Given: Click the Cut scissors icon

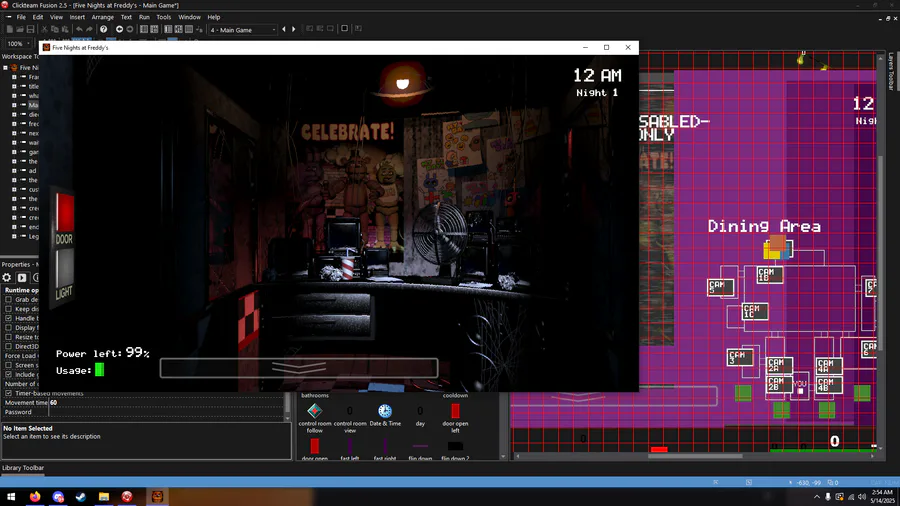Looking at the screenshot, I should tap(44, 29).
